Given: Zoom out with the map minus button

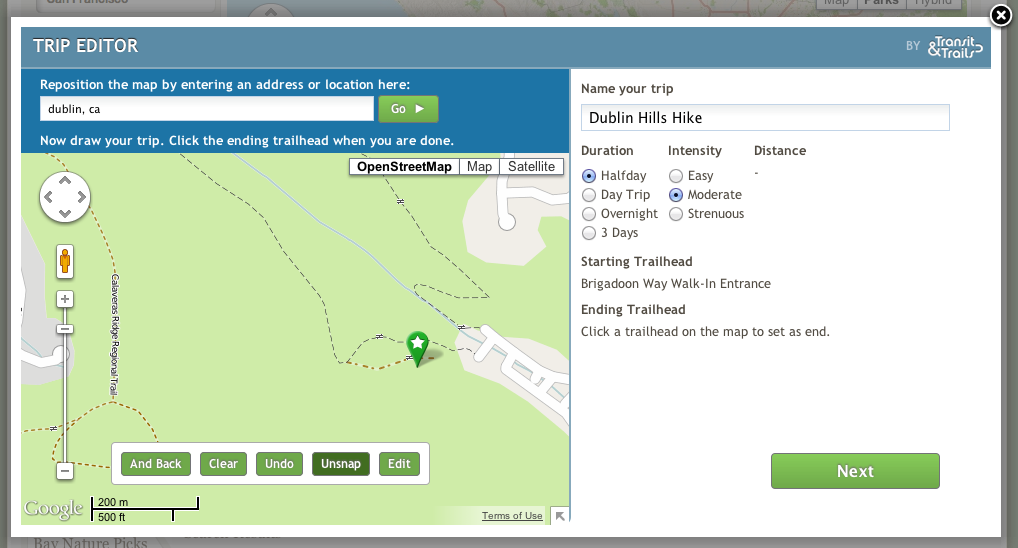Looking at the screenshot, I should pyautogui.click(x=65, y=470).
